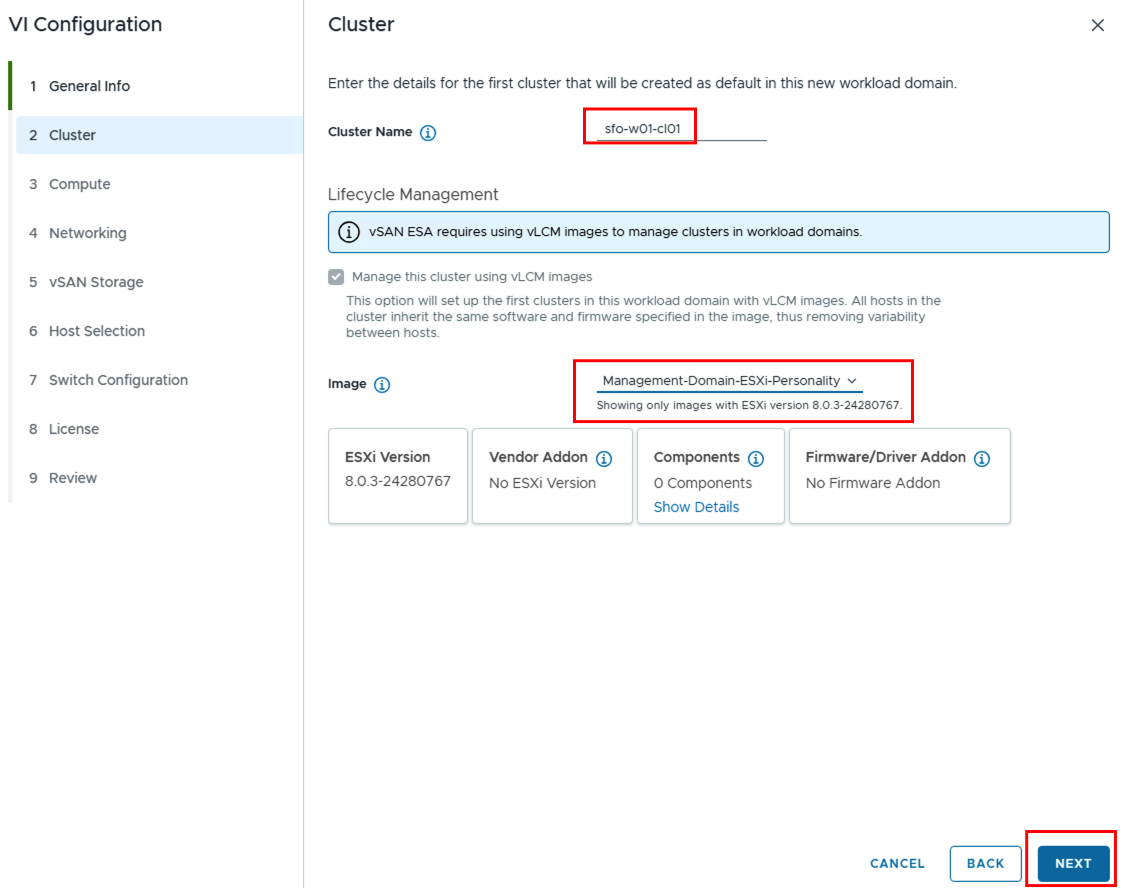1124x888 pixels.
Task: Go BACK to the previous step
Action: (x=985, y=863)
